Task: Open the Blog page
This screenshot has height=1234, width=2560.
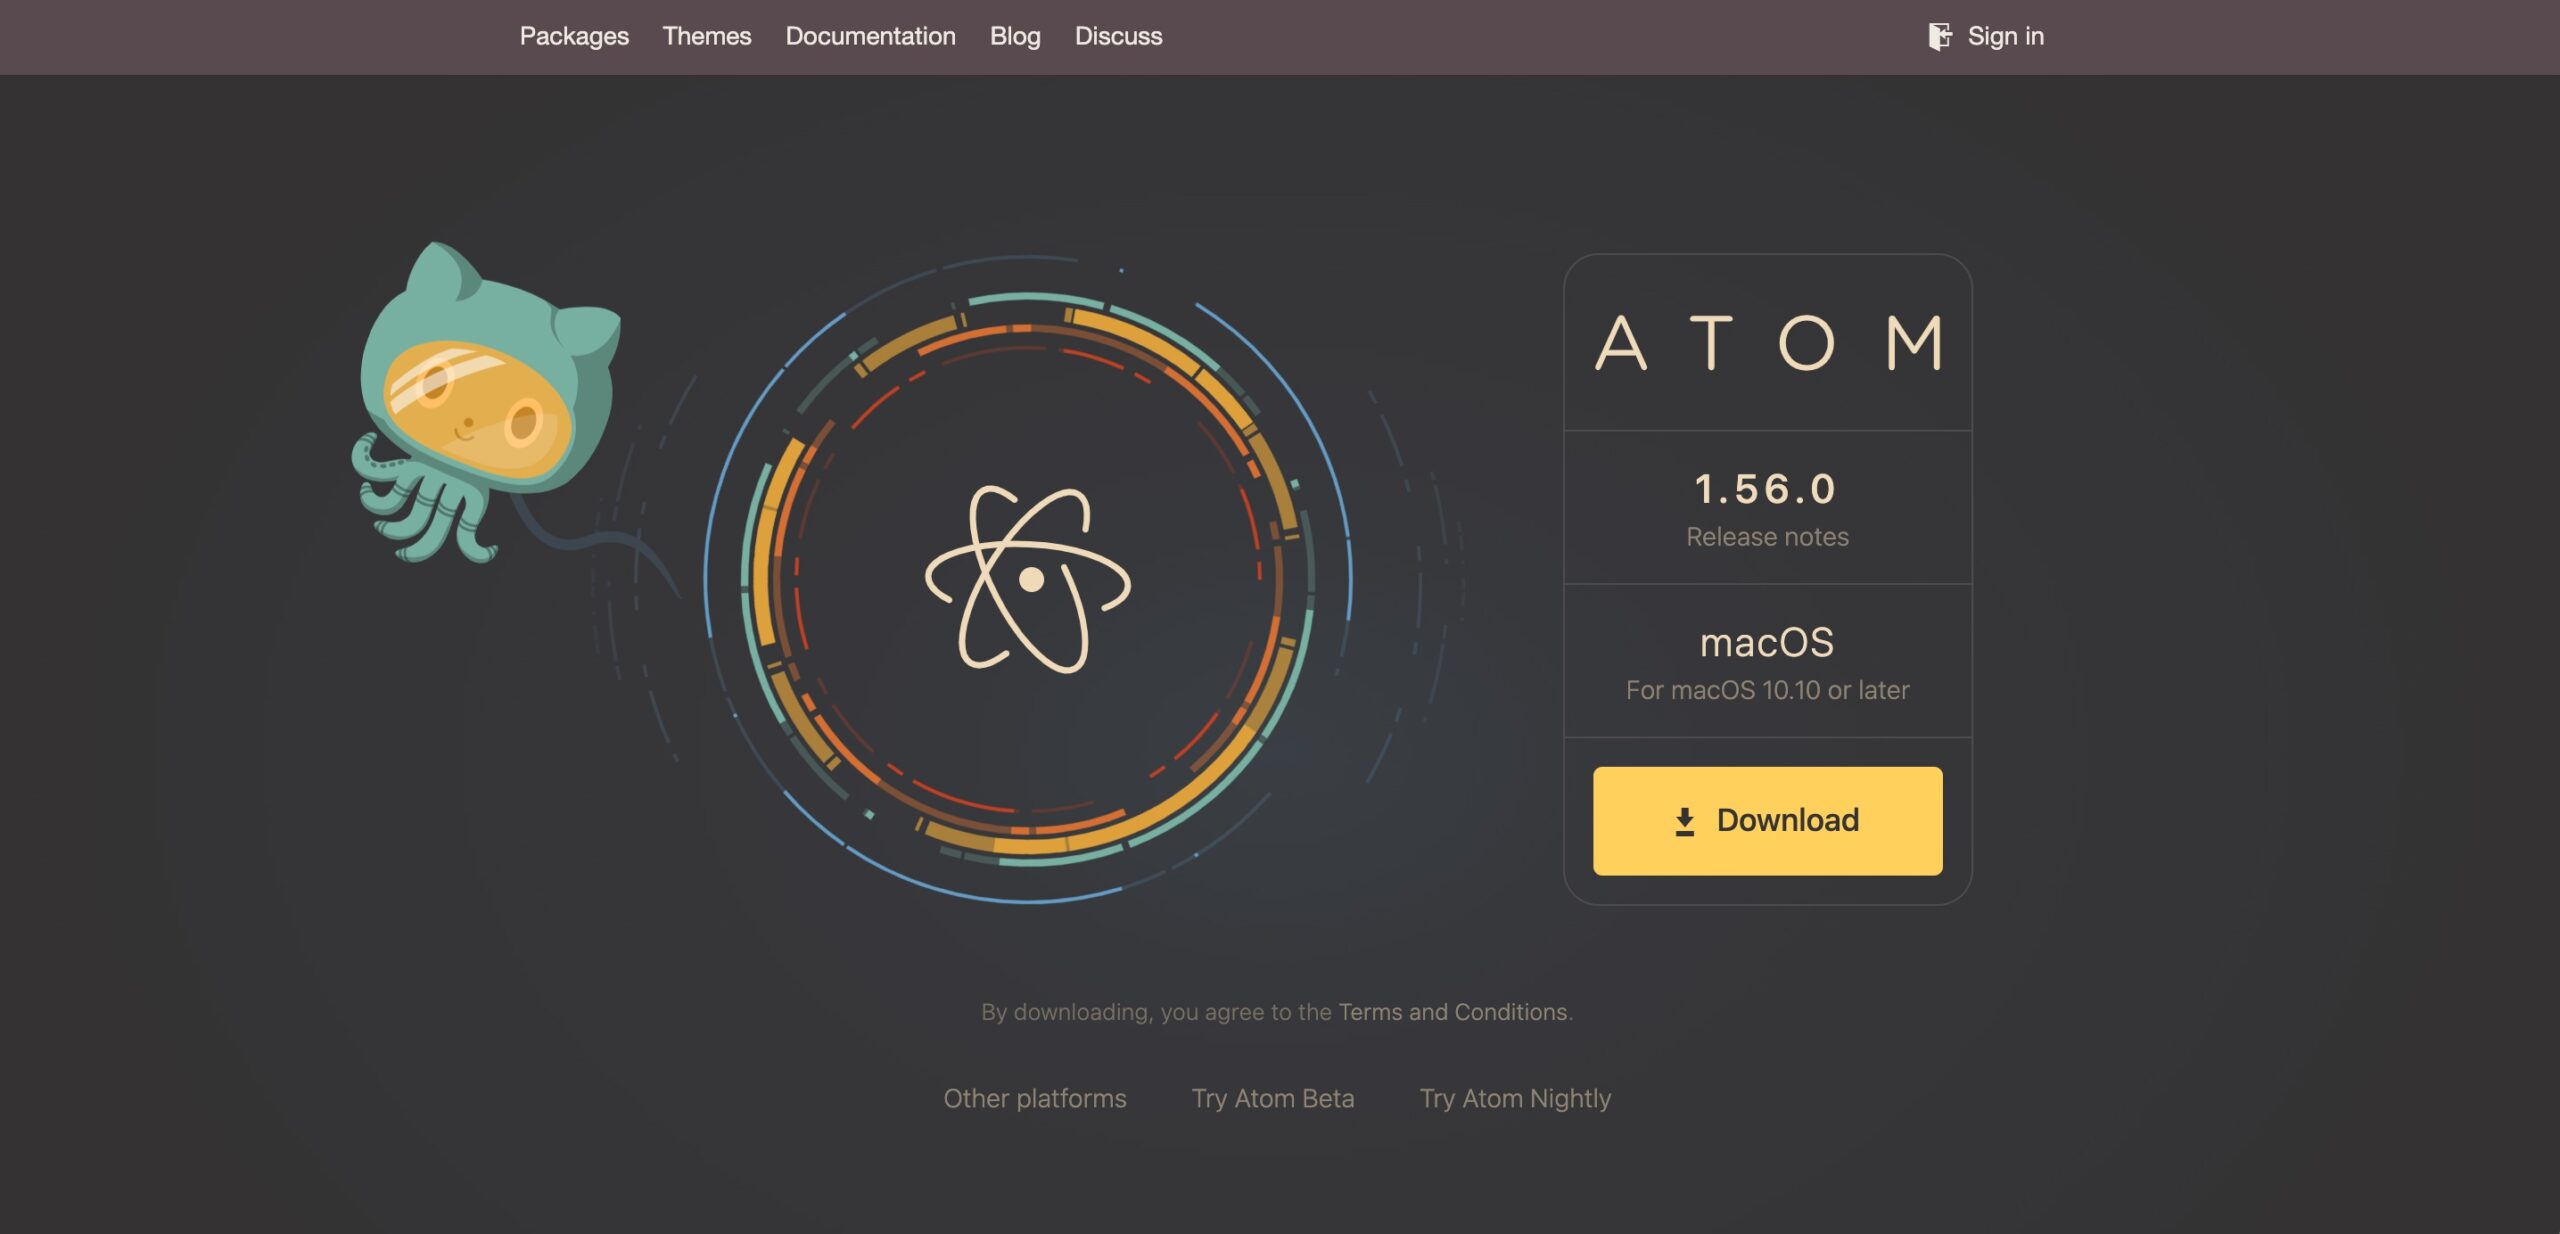Action: coord(1013,36)
